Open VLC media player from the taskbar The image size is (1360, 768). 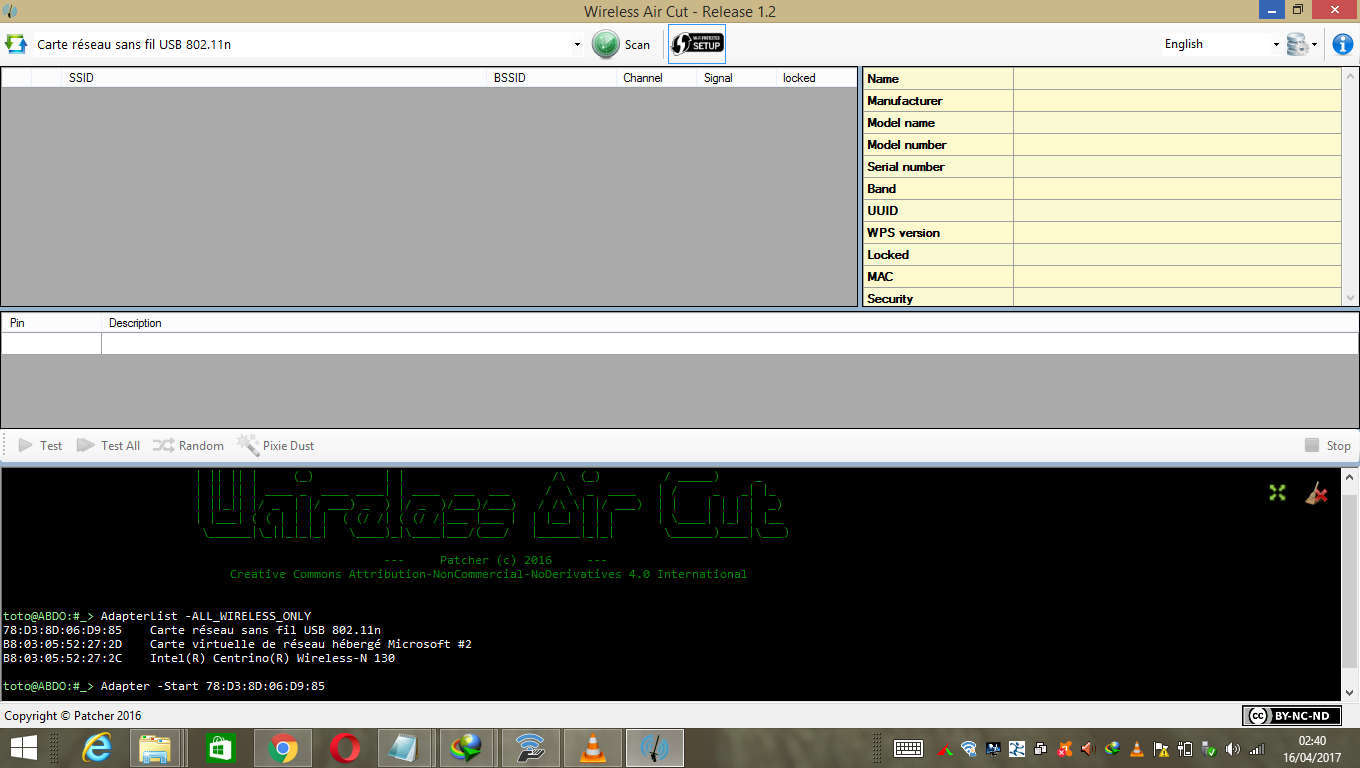pos(592,748)
